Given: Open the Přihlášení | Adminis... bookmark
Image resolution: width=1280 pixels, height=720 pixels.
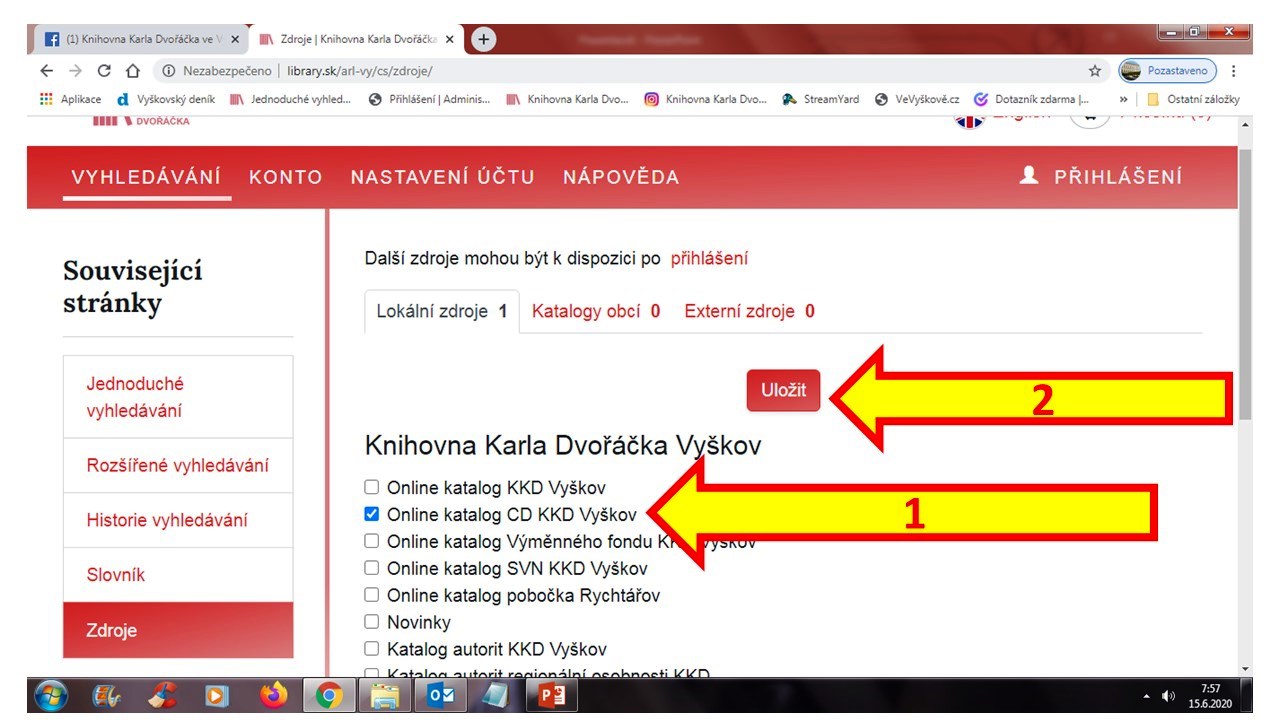Looking at the screenshot, I should click(x=430, y=99).
